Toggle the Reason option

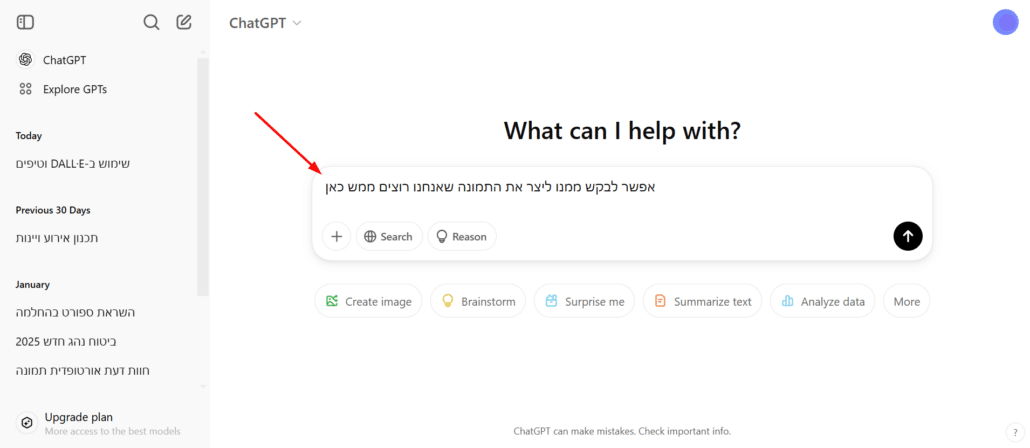pos(462,236)
